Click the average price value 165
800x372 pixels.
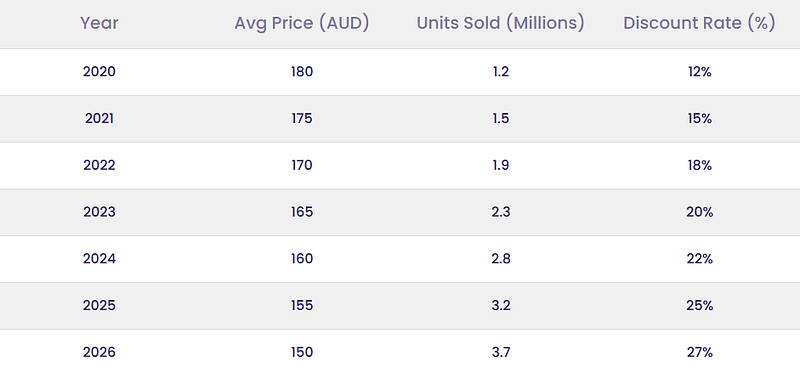302,212
